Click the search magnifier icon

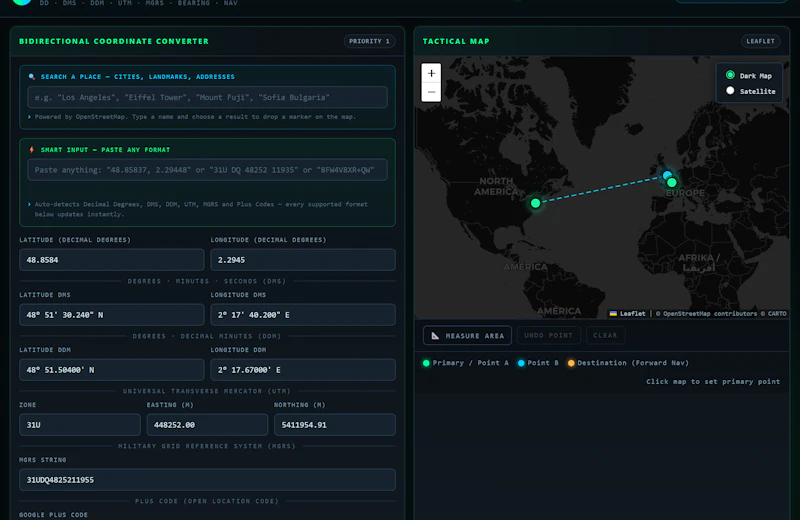32,77
